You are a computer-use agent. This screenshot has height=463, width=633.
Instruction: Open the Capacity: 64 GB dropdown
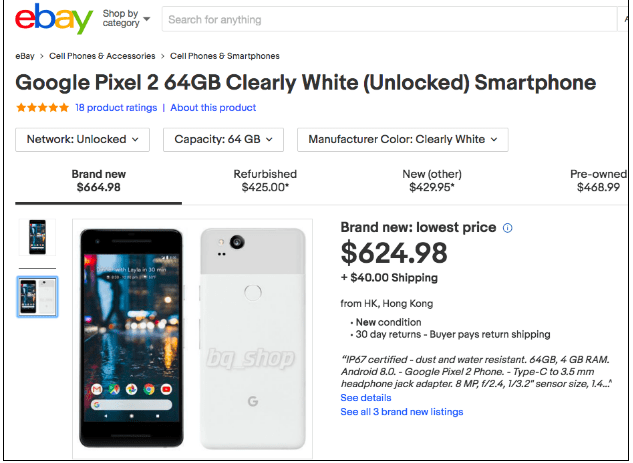click(223, 139)
